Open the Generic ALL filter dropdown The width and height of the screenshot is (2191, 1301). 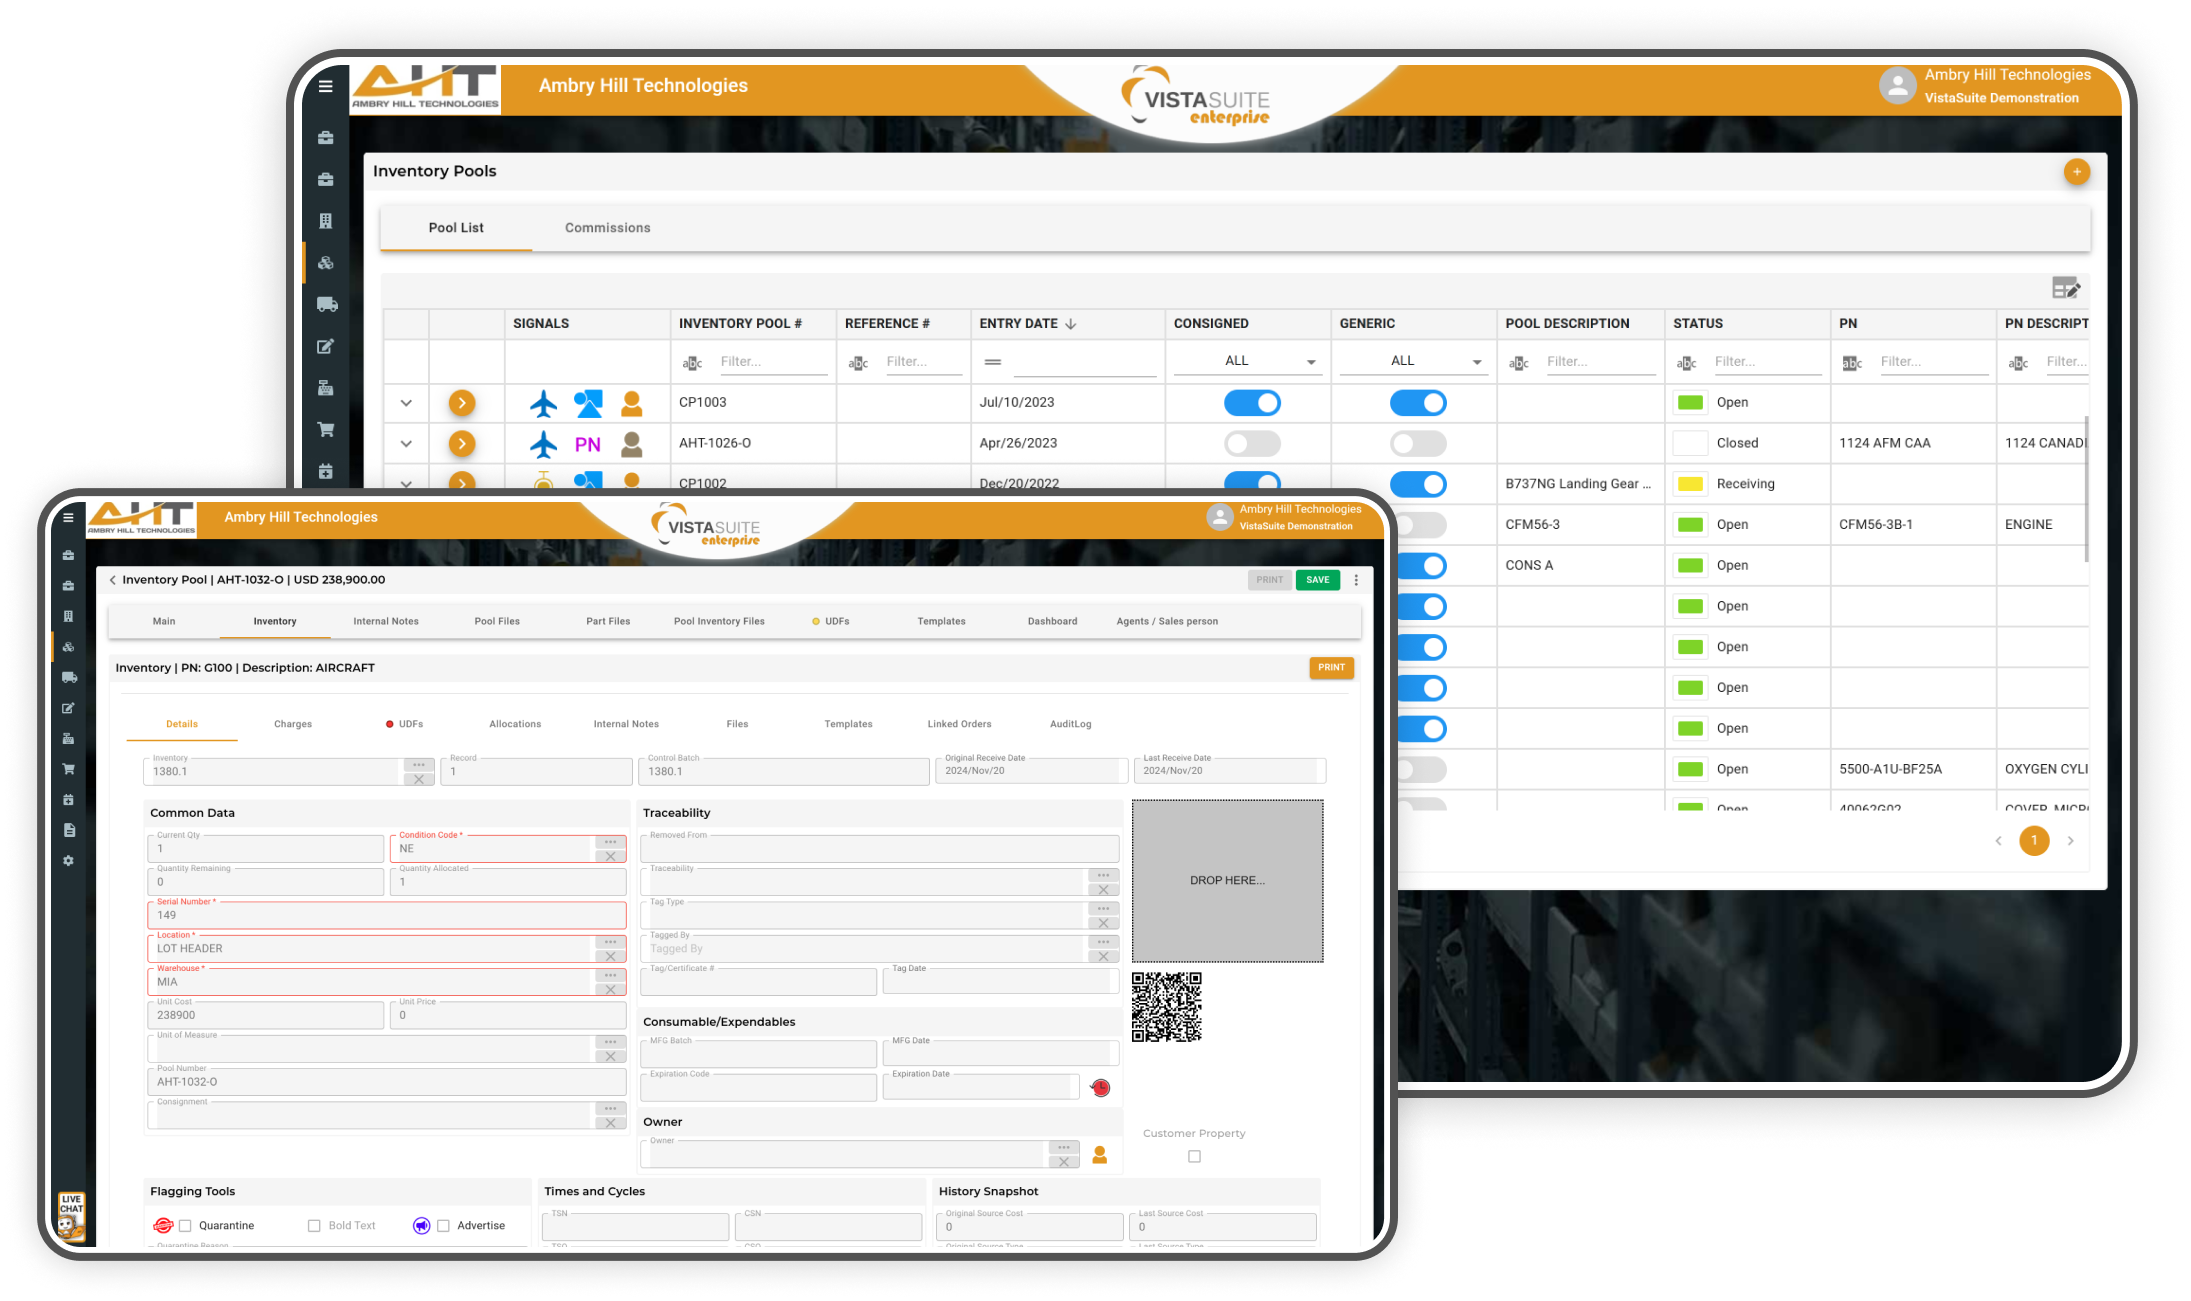click(1412, 361)
